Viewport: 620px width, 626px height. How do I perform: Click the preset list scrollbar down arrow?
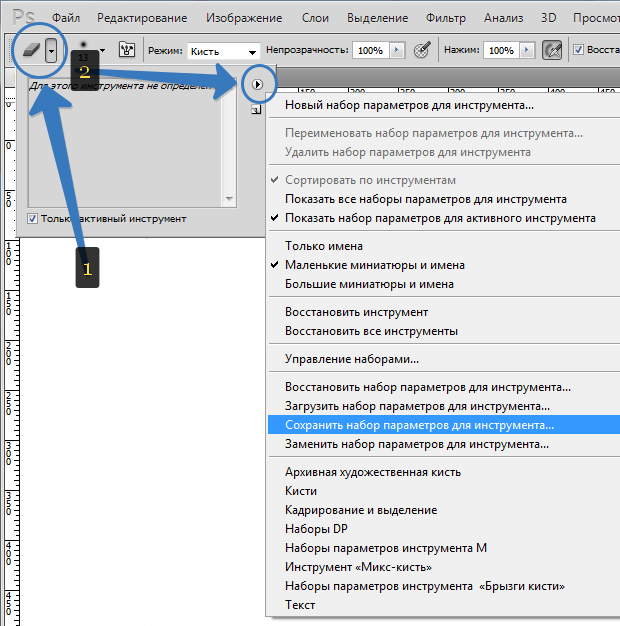(x=229, y=198)
